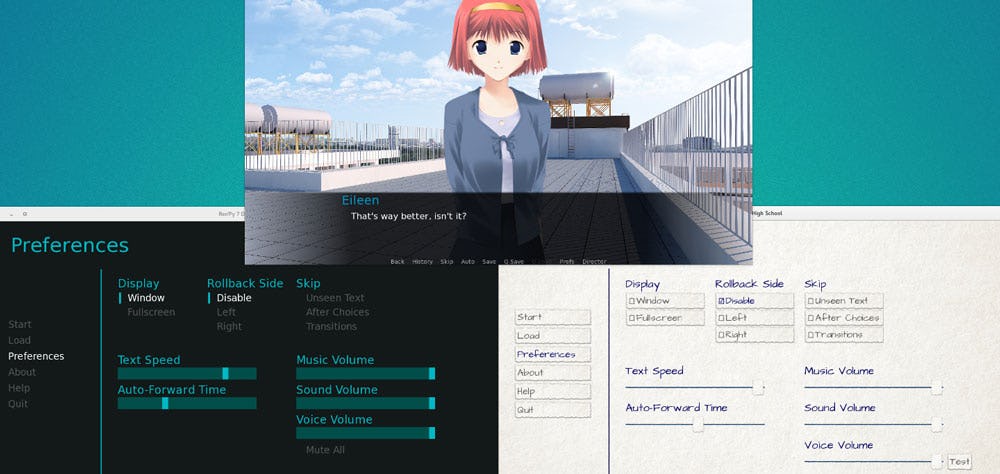The image size is (1000, 474).
Task: Click the dark theme Auto-Forward Time slider
Action: coord(187,403)
